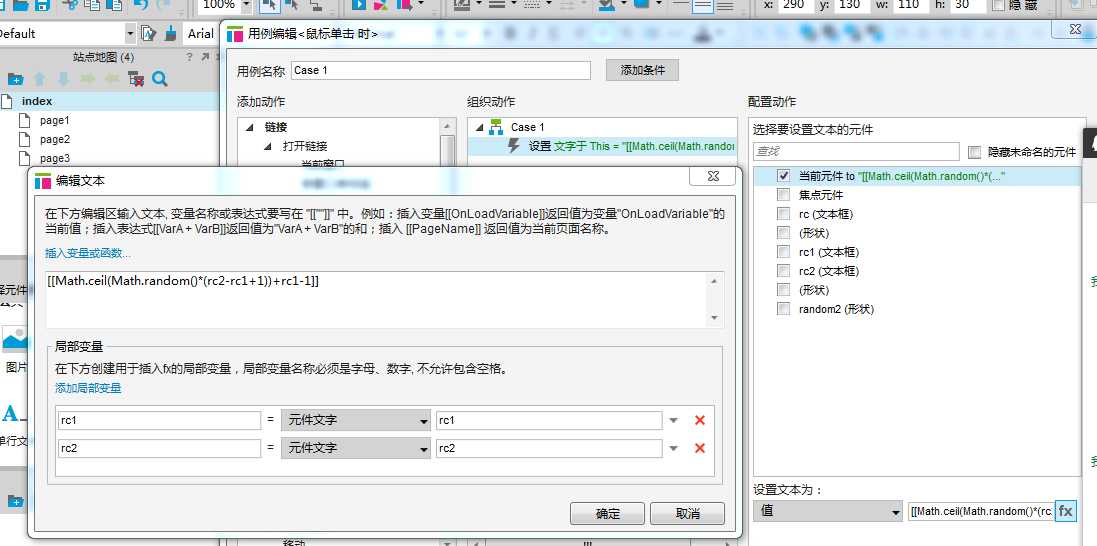1097x546 pixels.
Task: Open the zoom 100% dropdown
Action: click(x=246, y=5)
